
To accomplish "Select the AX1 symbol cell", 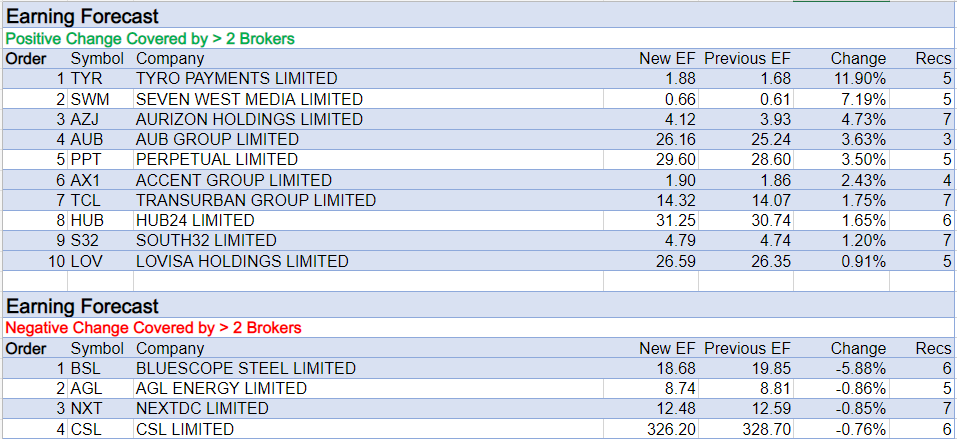I will click(x=87, y=180).
